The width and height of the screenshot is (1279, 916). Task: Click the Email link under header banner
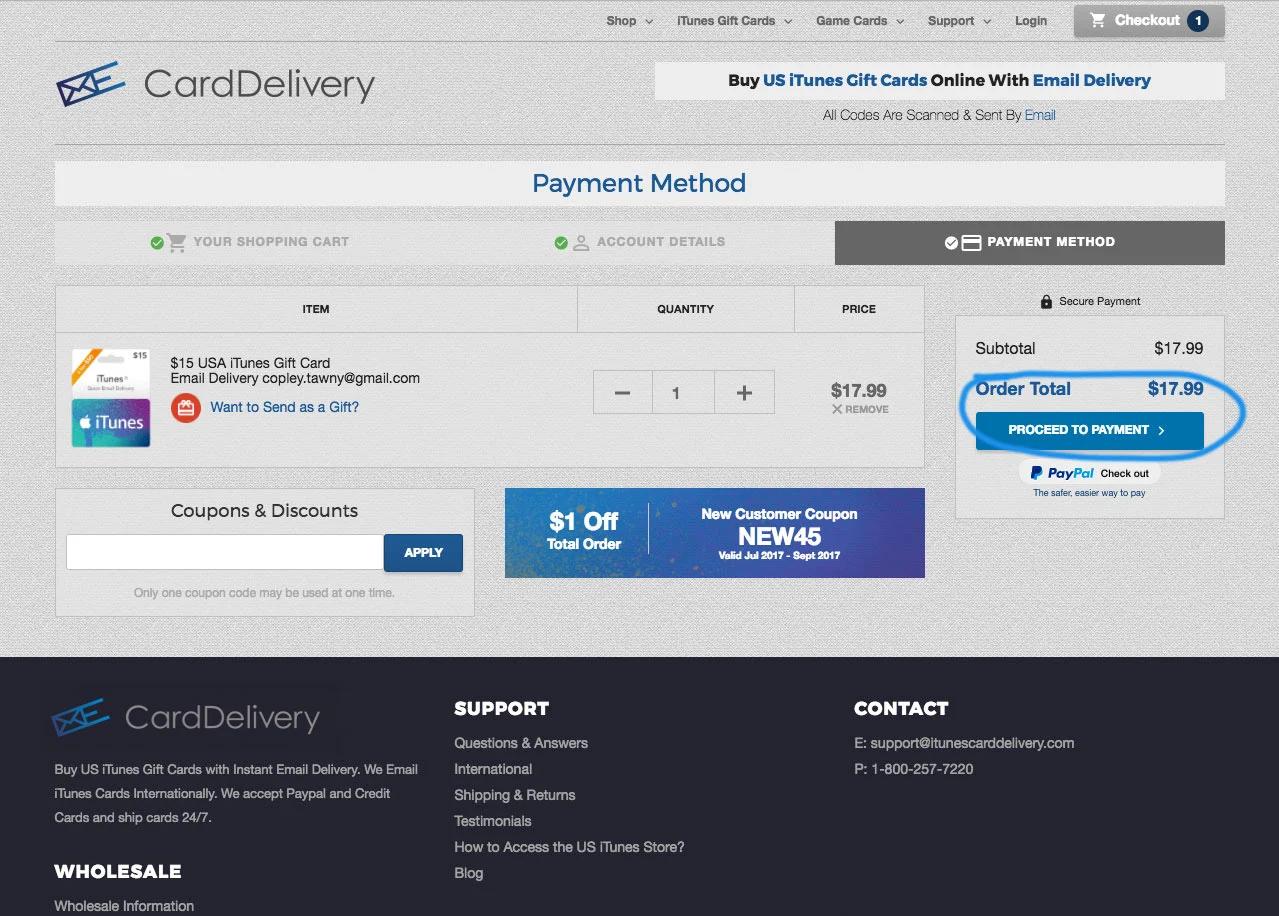[1040, 115]
